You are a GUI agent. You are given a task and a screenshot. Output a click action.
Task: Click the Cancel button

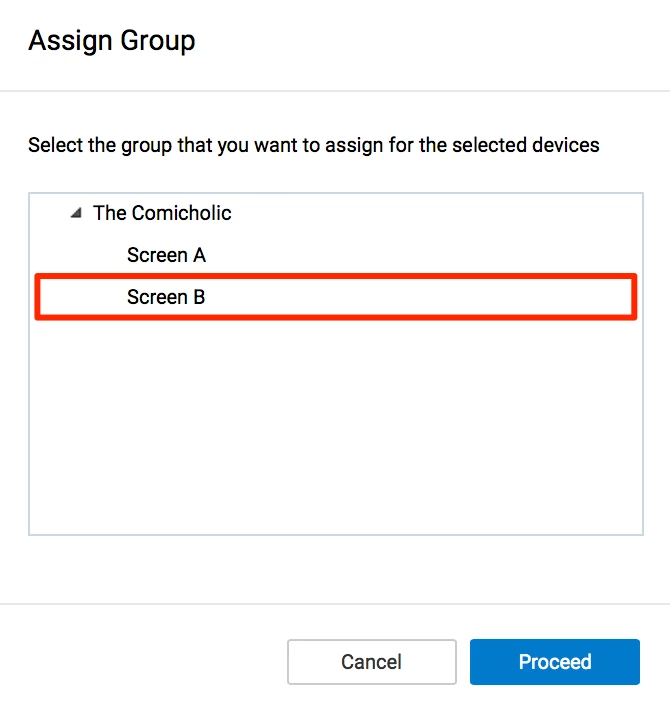pos(371,662)
